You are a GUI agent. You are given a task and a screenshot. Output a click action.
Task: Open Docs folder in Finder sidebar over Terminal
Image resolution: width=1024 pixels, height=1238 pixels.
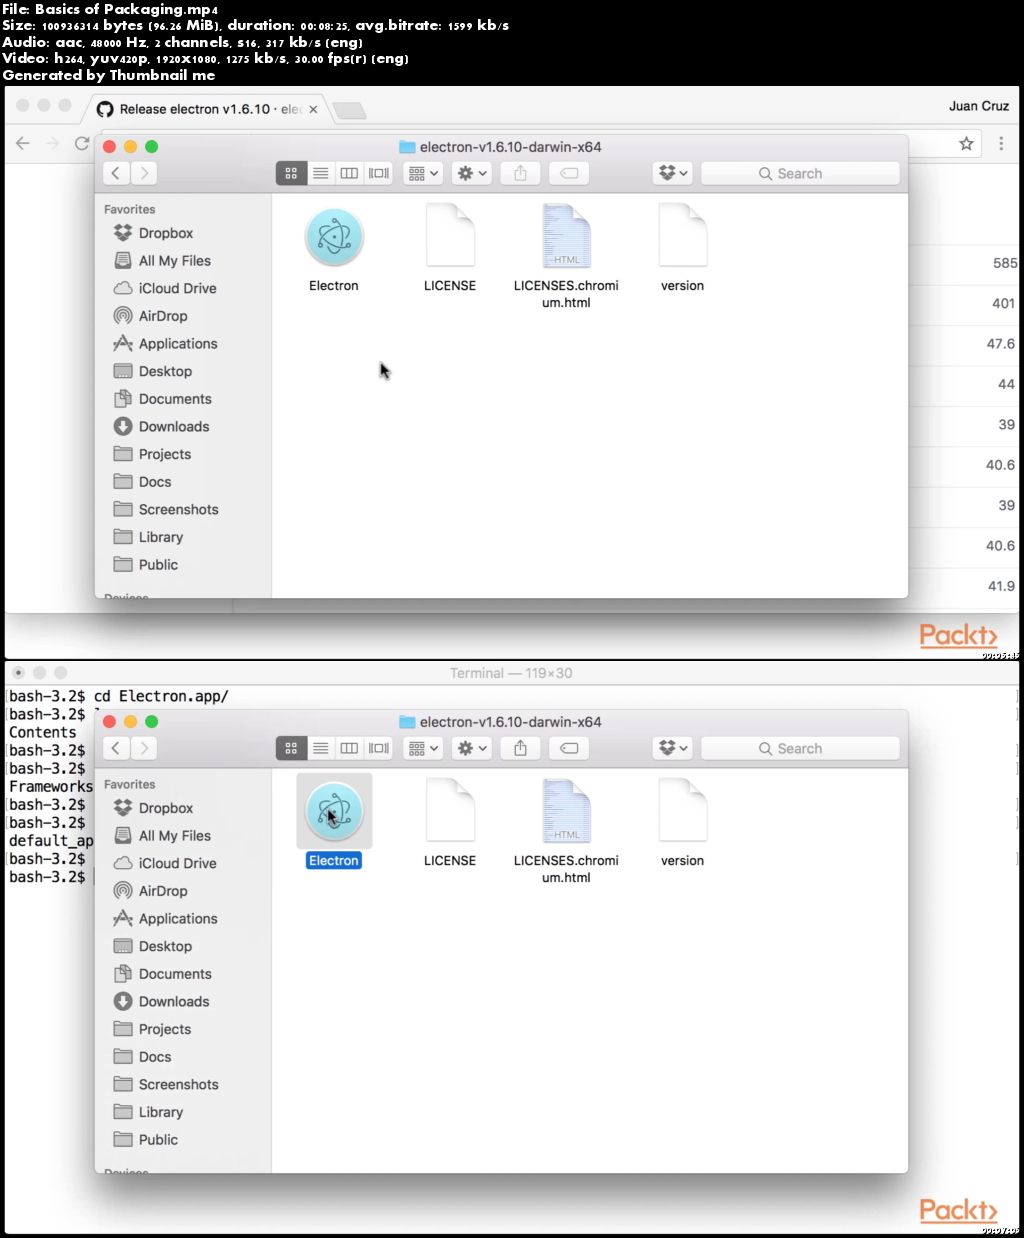pyautogui.click(x=143, y=1057)
